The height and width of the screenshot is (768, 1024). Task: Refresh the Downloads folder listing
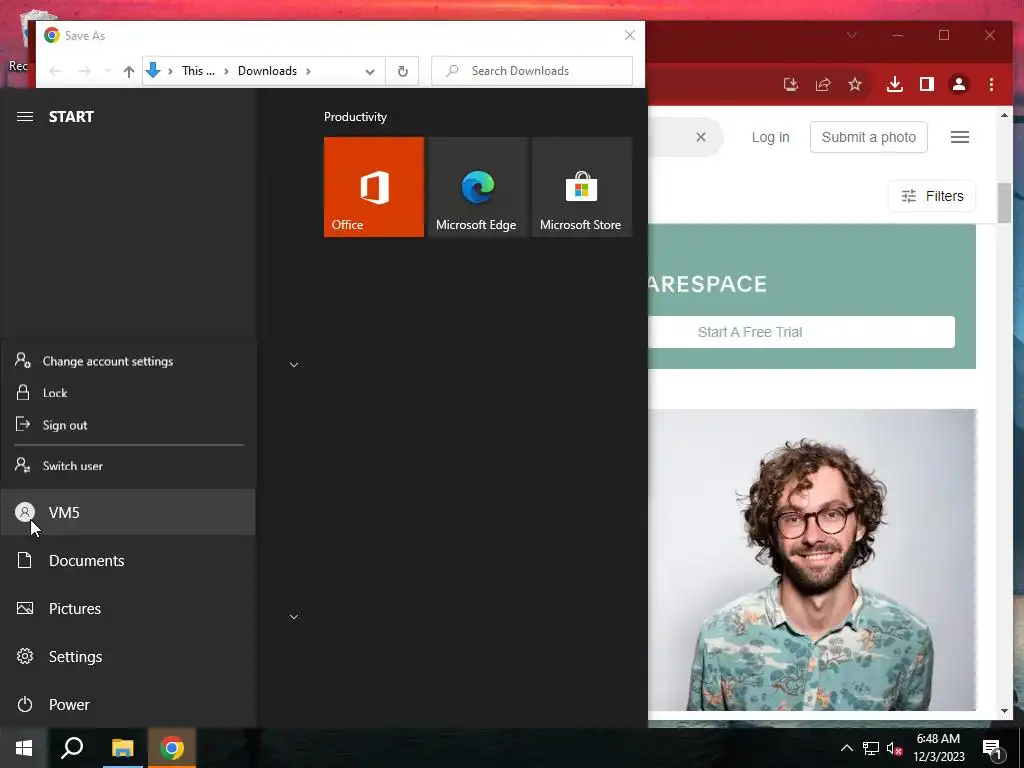pos(402,71)
